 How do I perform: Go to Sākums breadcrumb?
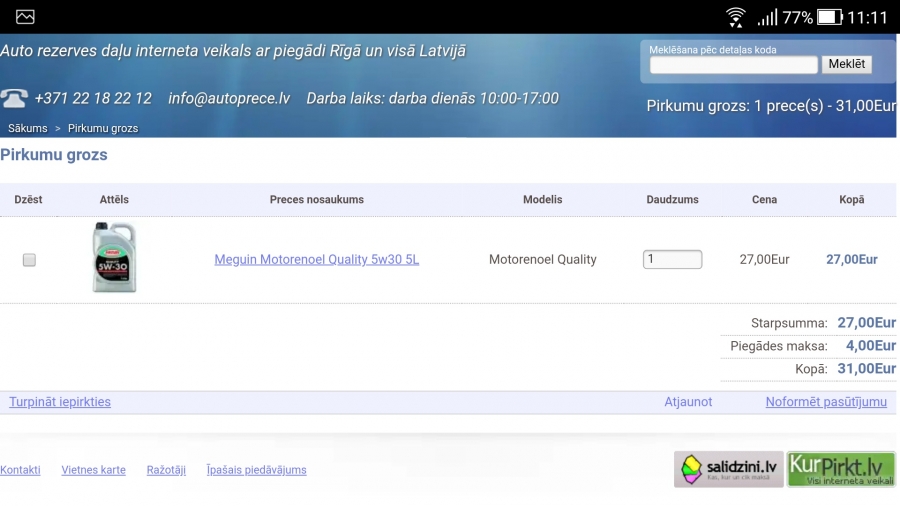28,129
